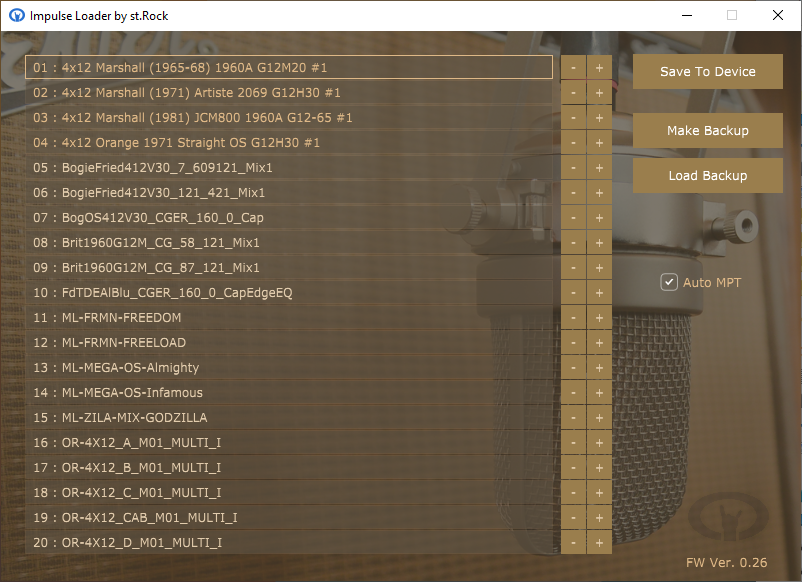Select slot 14 ML-MEGA-OS-Infamous

click(x=289, y=393)
